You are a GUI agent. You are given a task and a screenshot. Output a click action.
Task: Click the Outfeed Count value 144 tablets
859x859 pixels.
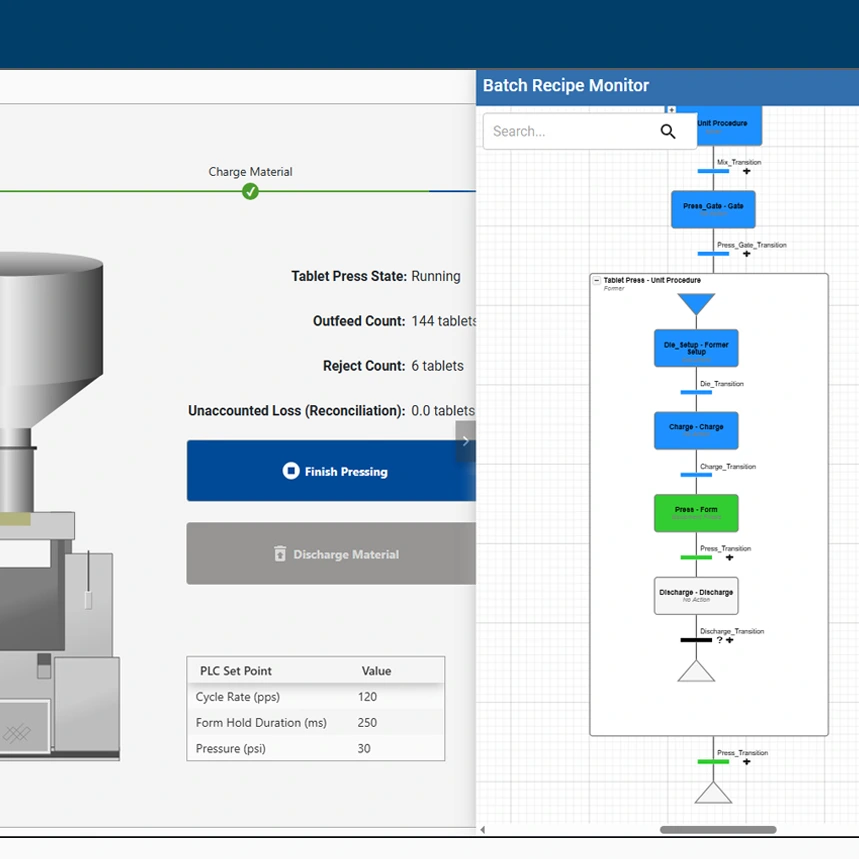[x=444, y=321]
